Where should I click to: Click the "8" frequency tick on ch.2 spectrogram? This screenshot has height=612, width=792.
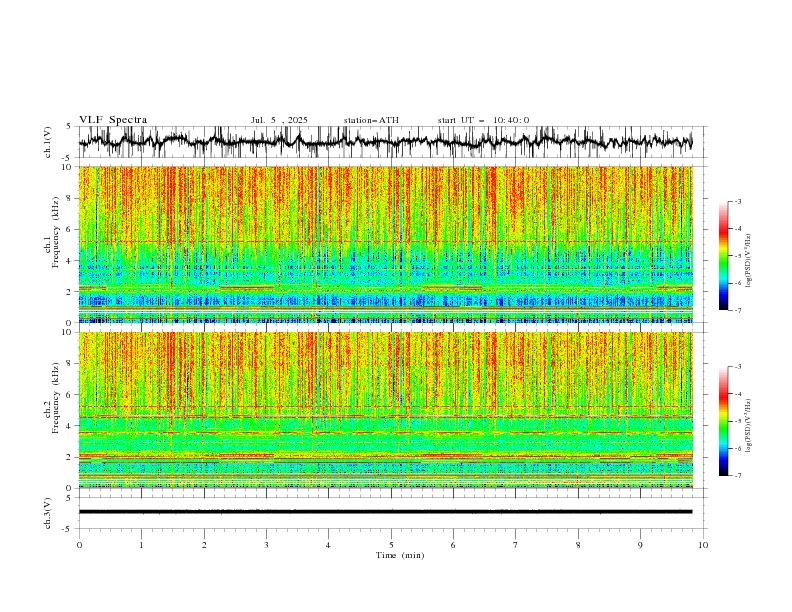(69, 364)
